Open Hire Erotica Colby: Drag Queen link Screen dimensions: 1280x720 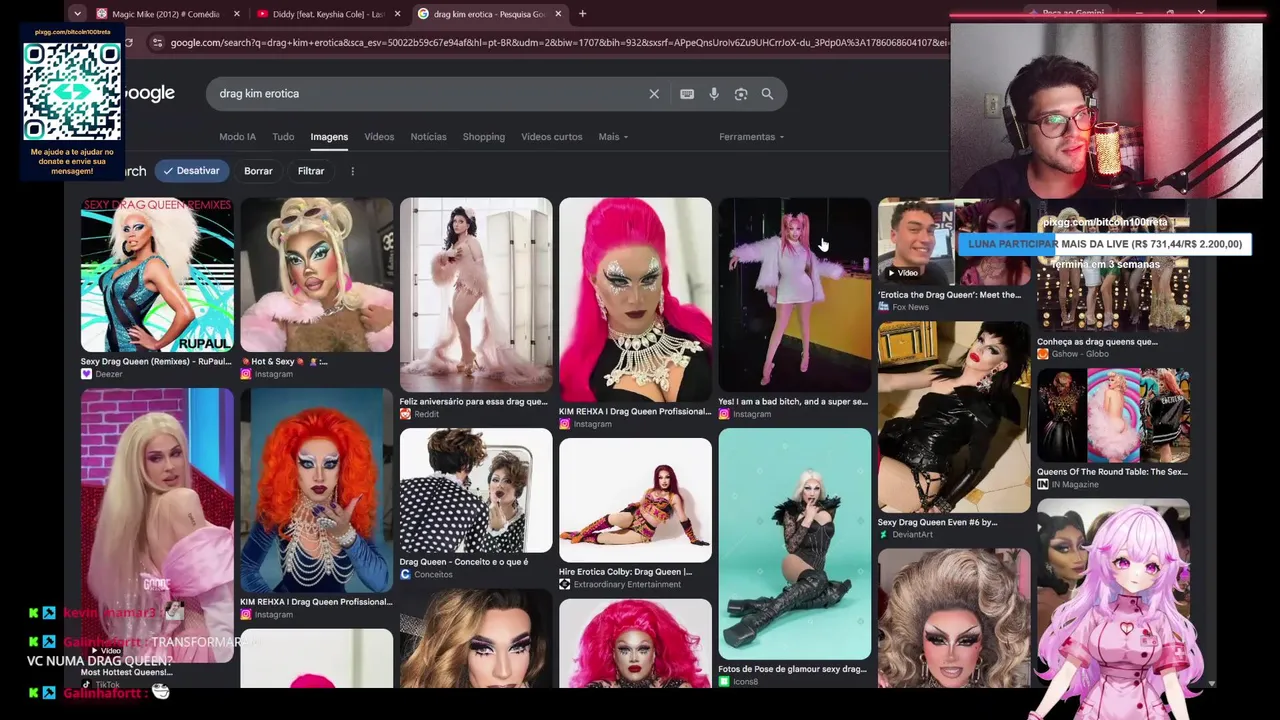click(626, 572)
